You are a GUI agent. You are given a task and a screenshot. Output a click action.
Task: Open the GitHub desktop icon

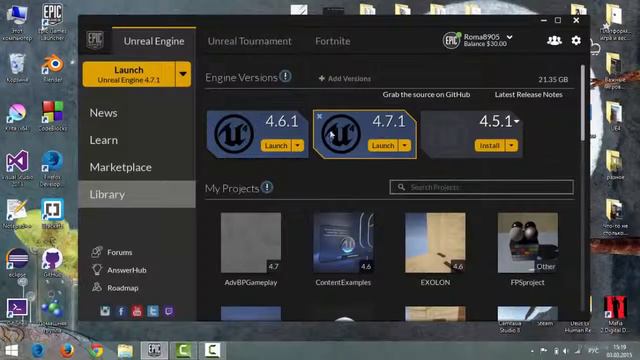click(x=52, y=262)
